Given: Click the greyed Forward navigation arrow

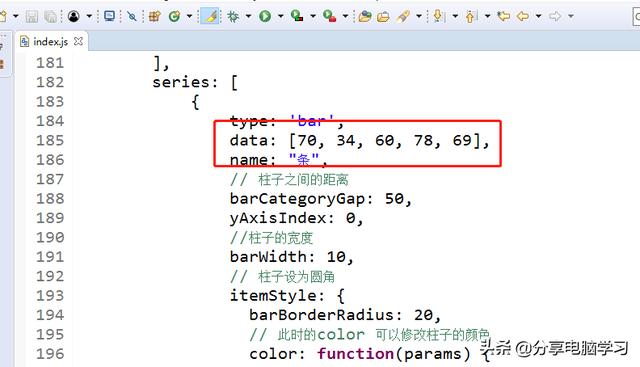Looking at the screenshot, I should [555, 16].
